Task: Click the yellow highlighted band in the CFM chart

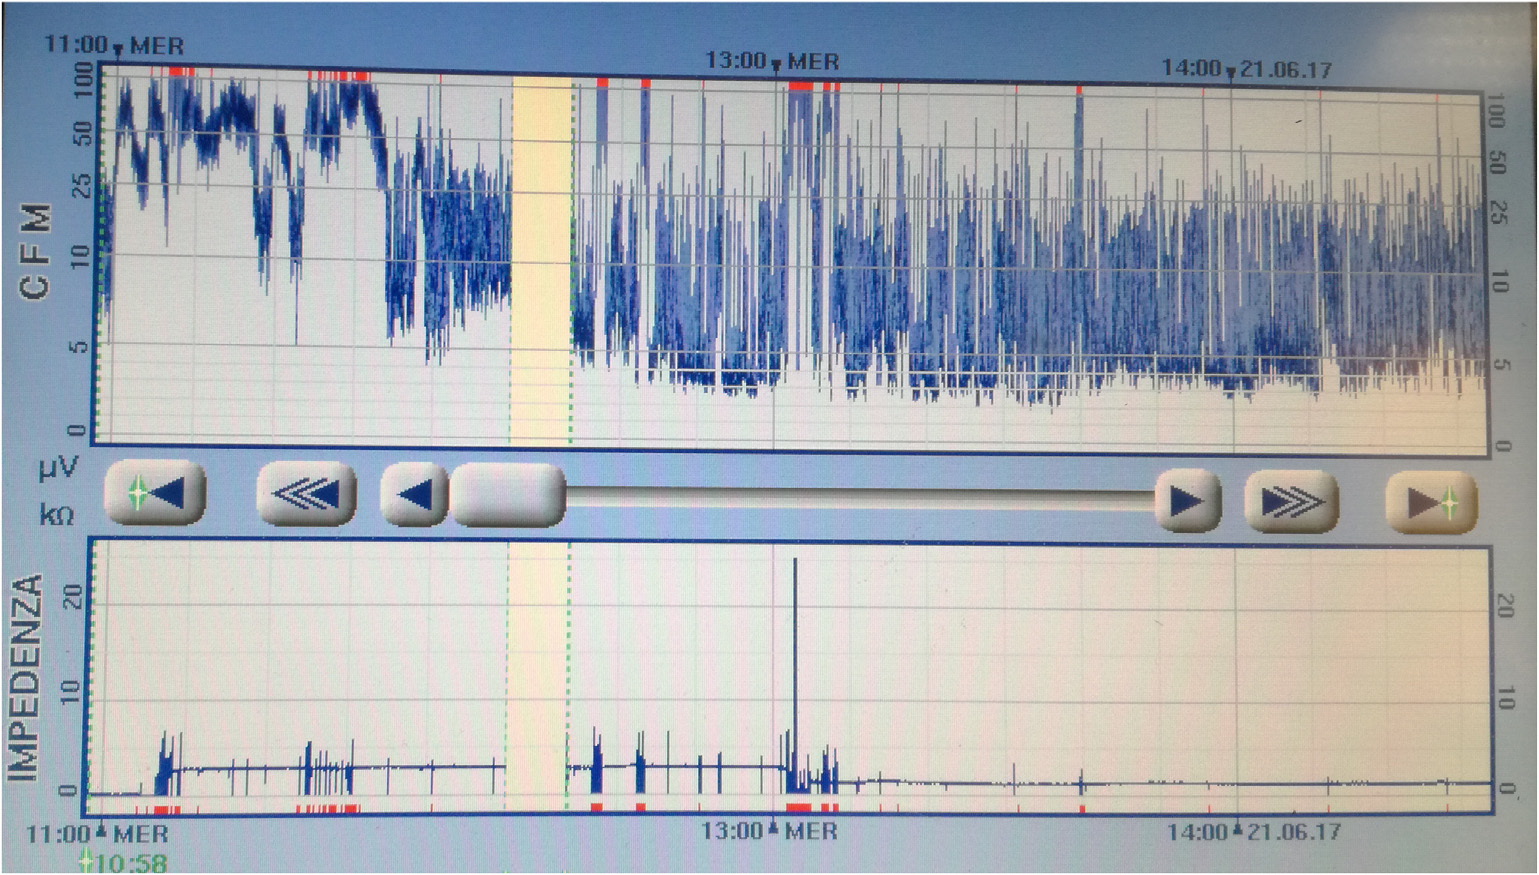Action: 541,260
